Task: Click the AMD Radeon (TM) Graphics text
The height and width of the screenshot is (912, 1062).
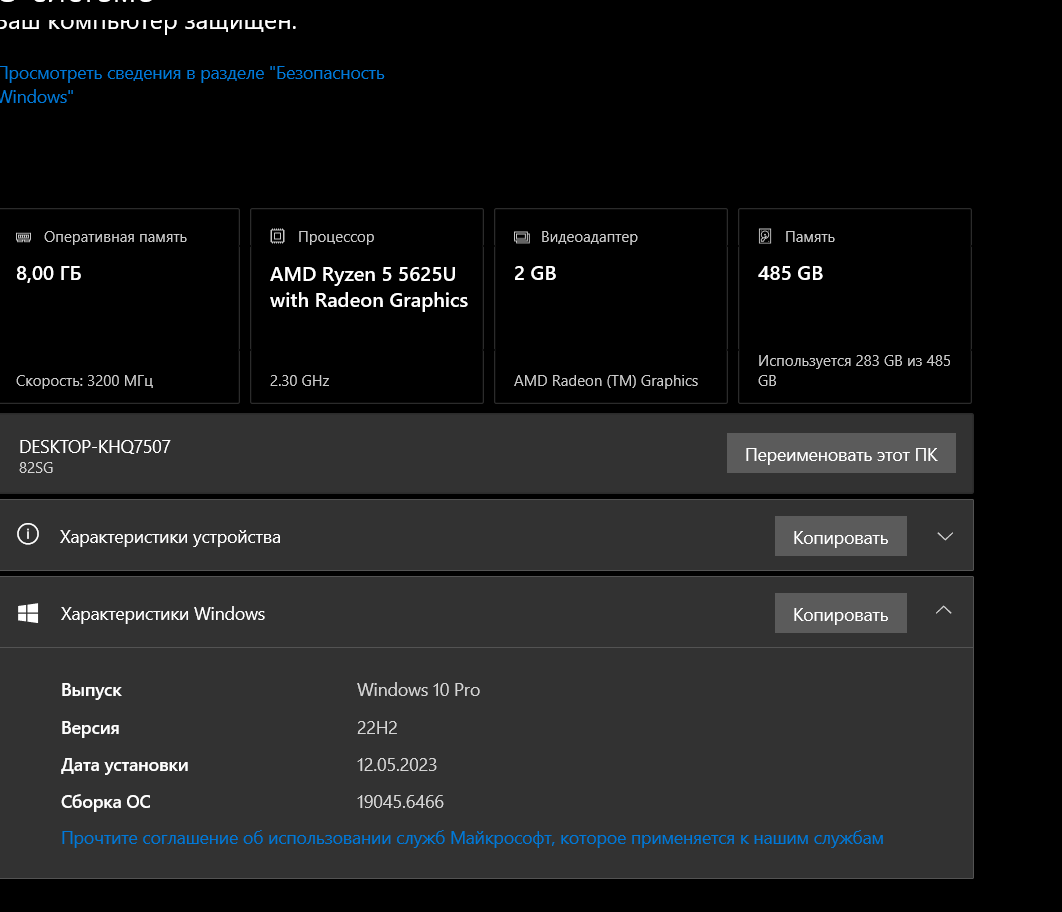Action: pyautogui.click(x=606, y=381)
